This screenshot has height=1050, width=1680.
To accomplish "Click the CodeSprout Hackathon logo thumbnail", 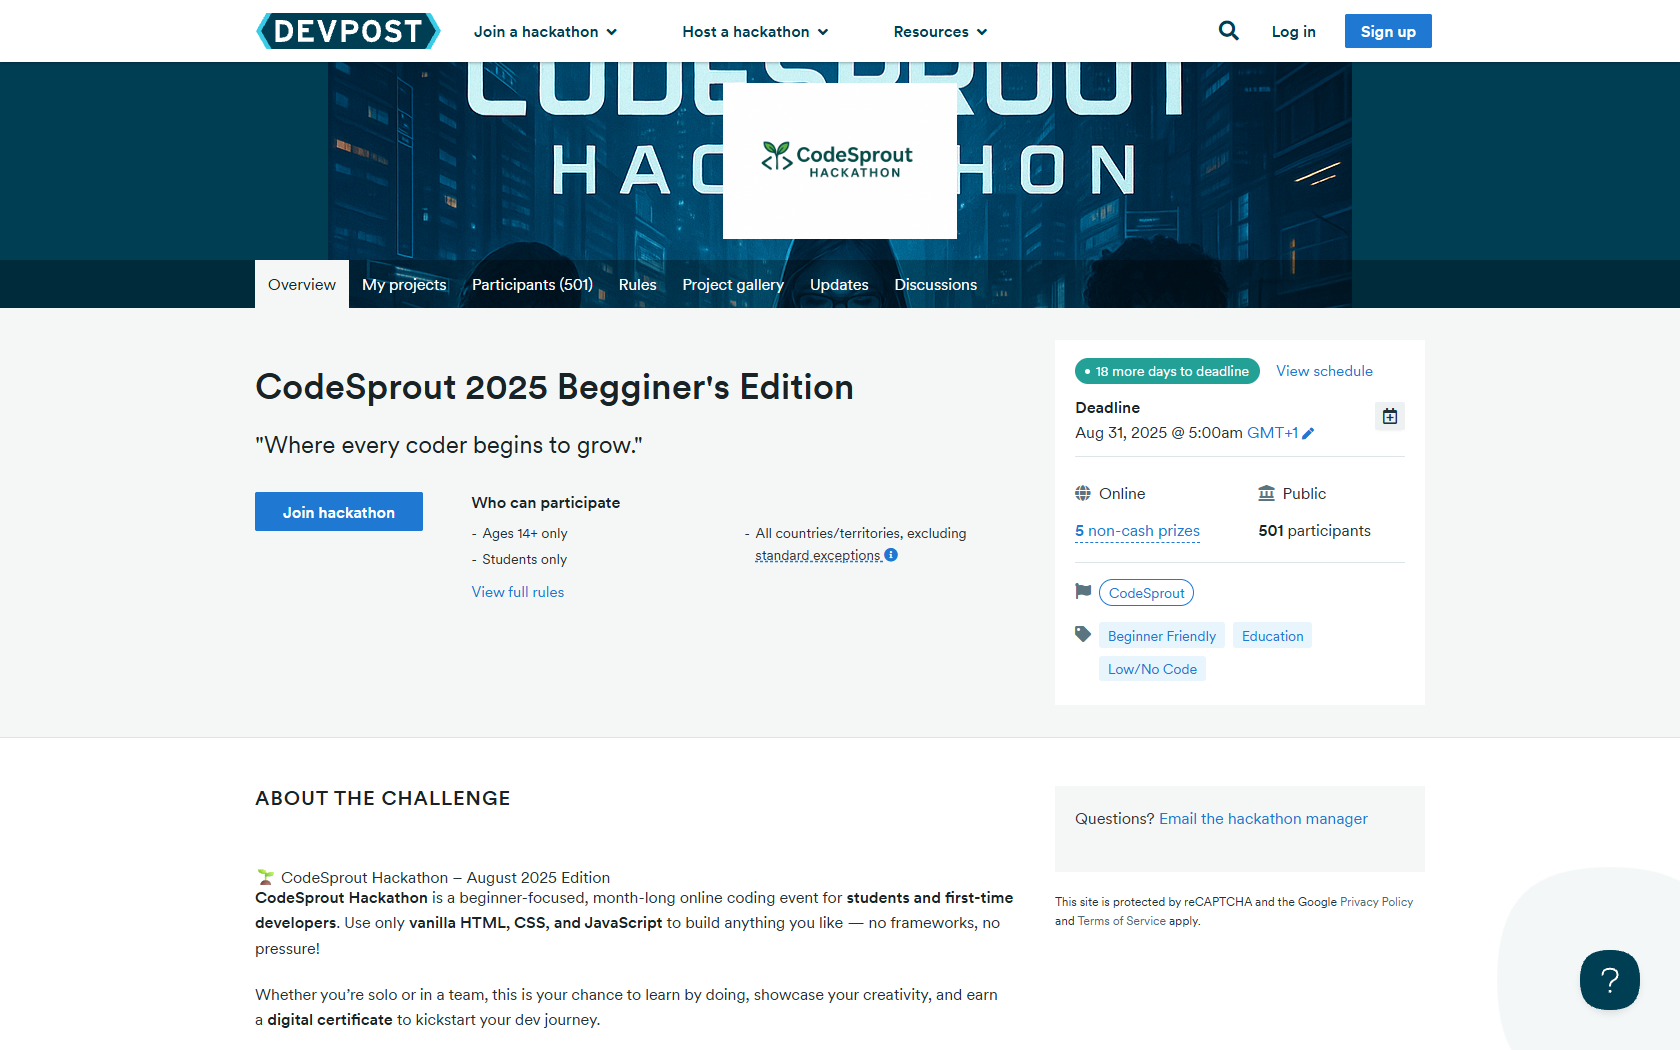I will click(x=839, y=161).
